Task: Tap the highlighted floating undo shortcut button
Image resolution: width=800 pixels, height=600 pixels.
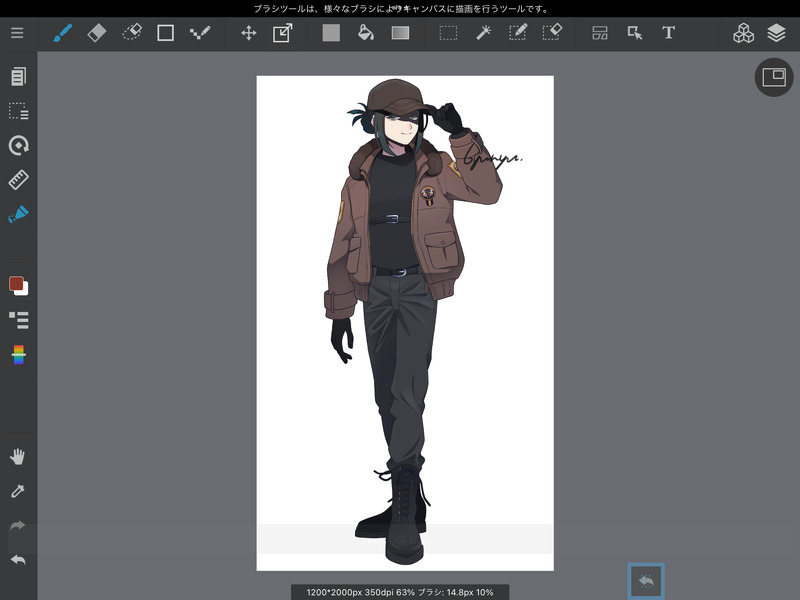Action: [646, 581]
